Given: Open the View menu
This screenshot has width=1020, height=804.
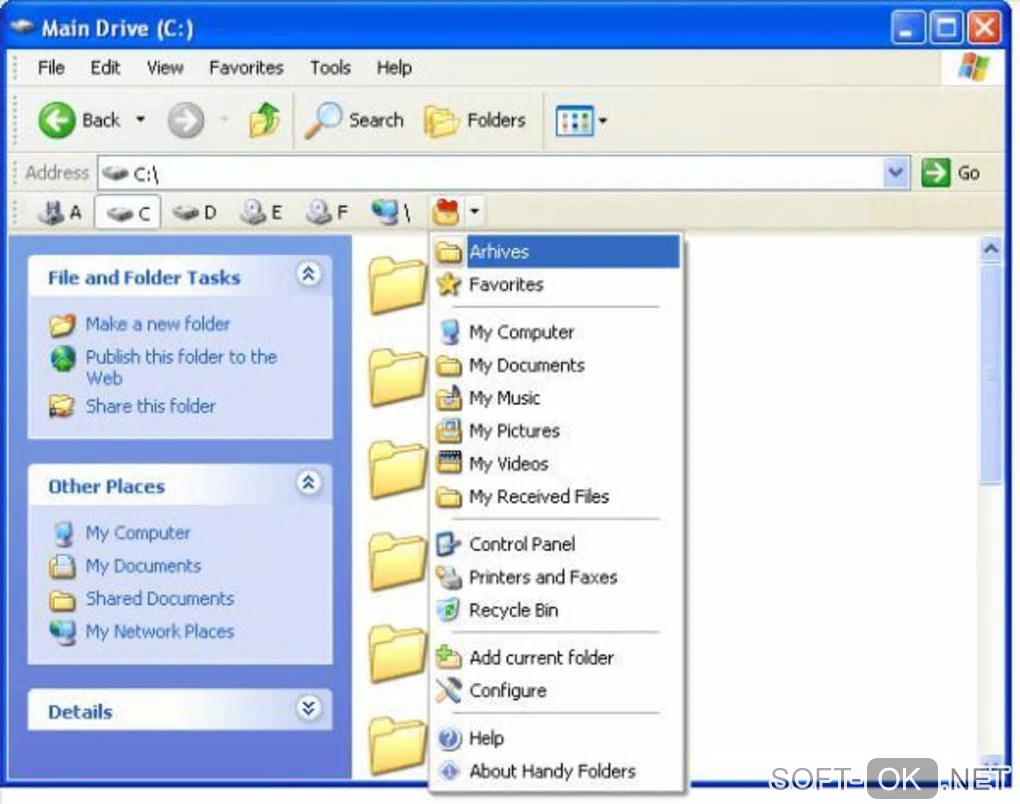Looking at the screenshot, I should click(165, 68).
